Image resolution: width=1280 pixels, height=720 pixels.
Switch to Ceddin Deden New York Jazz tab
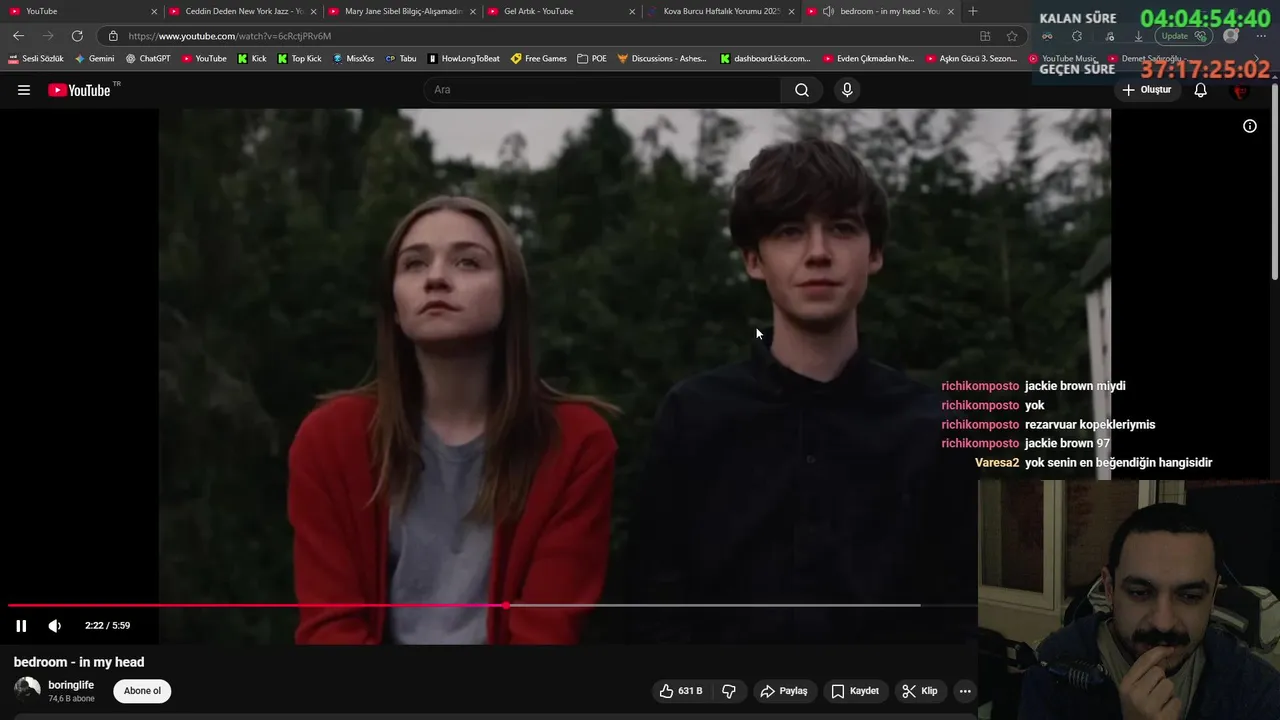(243, 11)
